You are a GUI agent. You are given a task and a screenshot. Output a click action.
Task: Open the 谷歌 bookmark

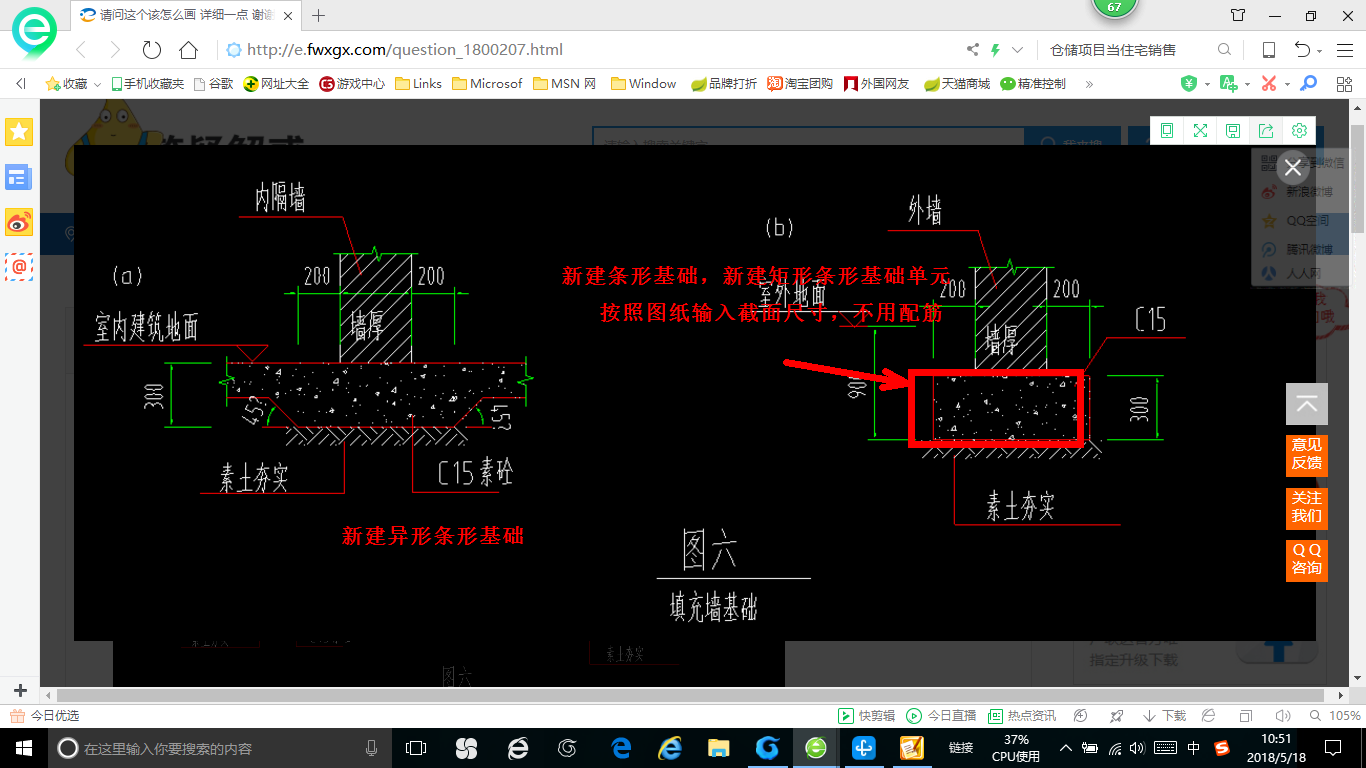coord(214,84)
